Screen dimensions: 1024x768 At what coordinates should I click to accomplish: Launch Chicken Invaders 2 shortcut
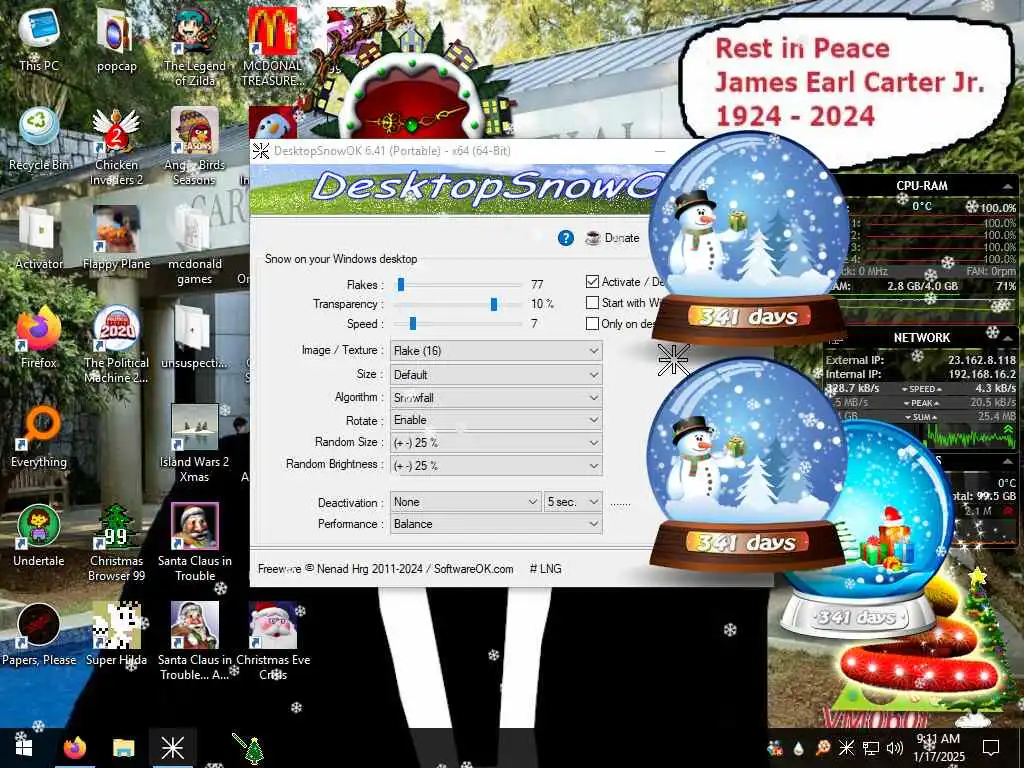coord(116,146)
